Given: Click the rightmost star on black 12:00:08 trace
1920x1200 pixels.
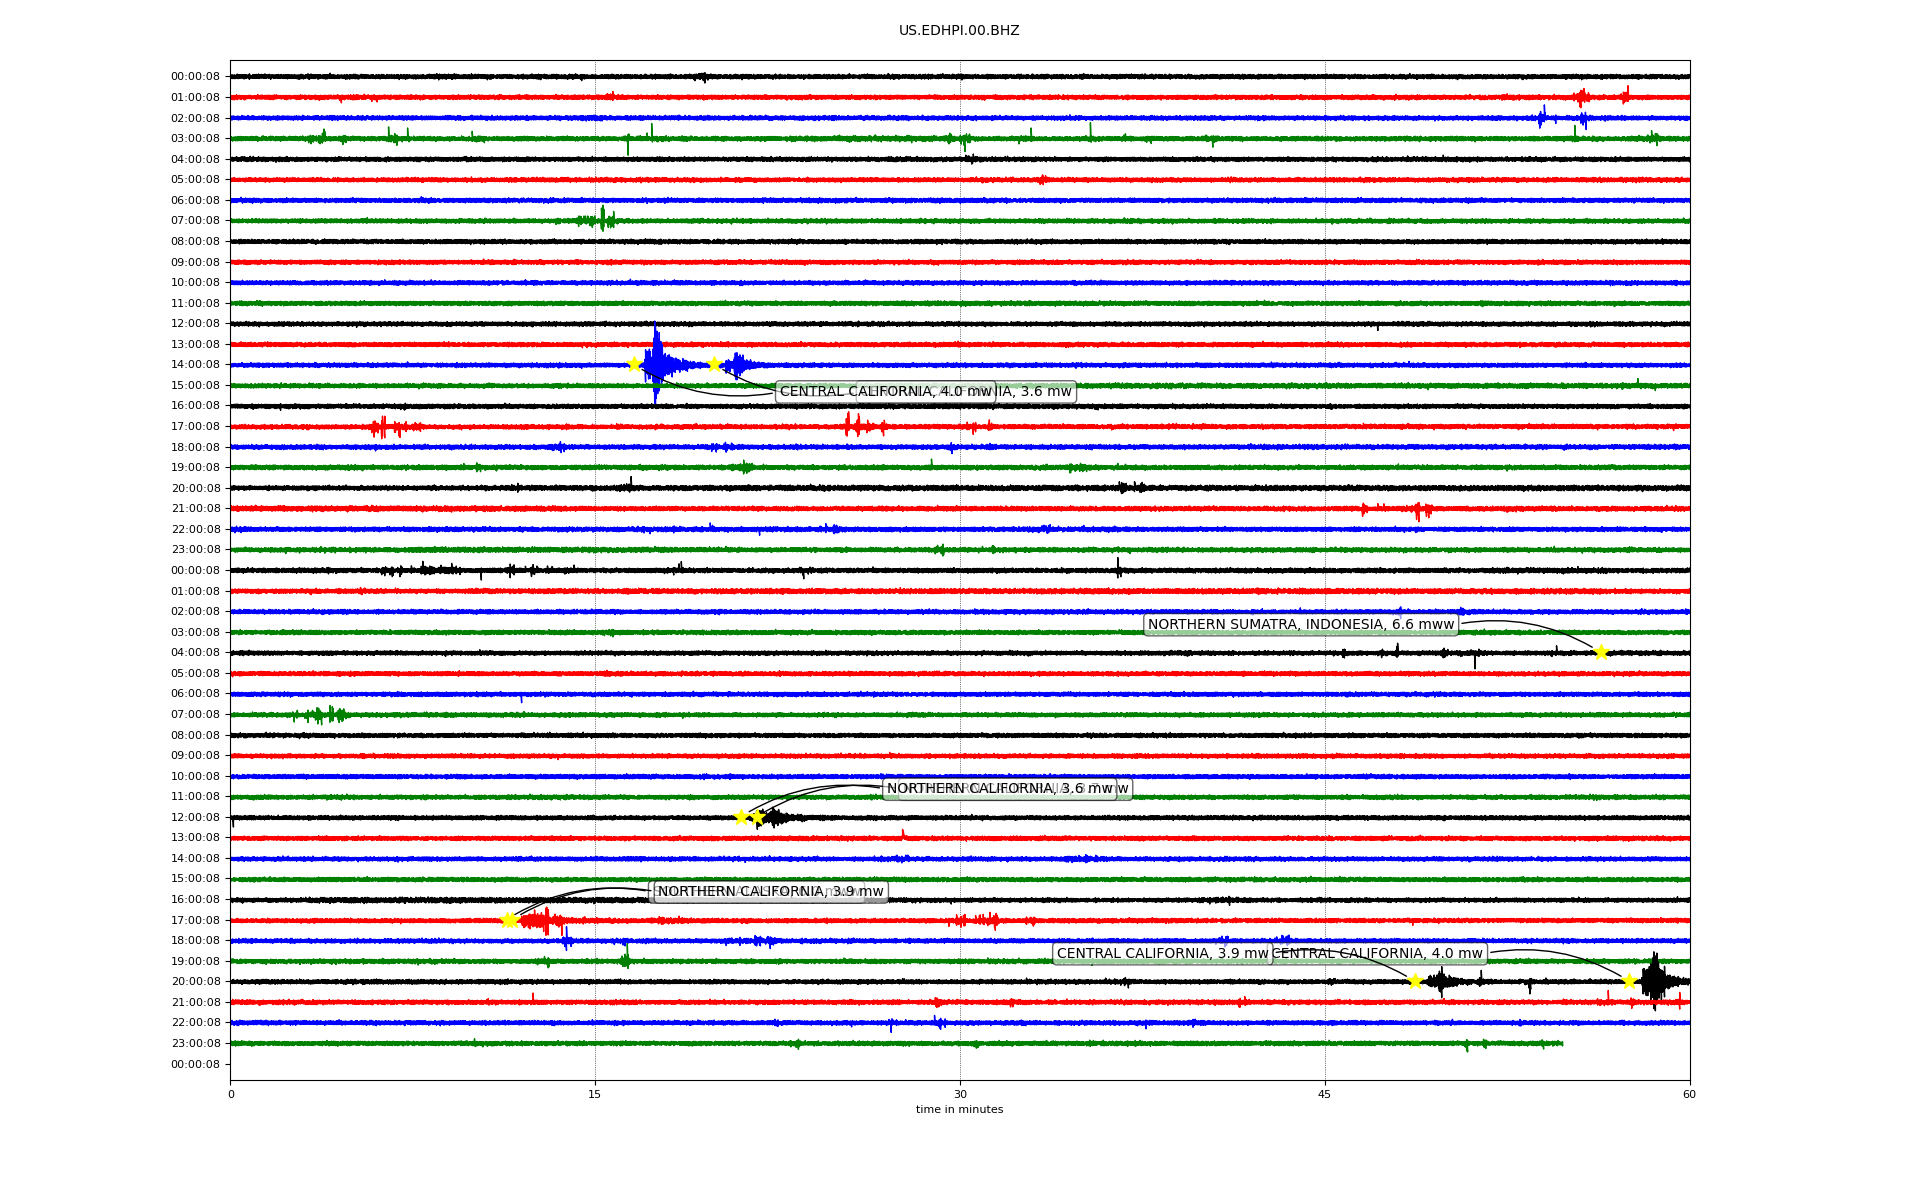Looking at the screenshot, I should (757, 817).
